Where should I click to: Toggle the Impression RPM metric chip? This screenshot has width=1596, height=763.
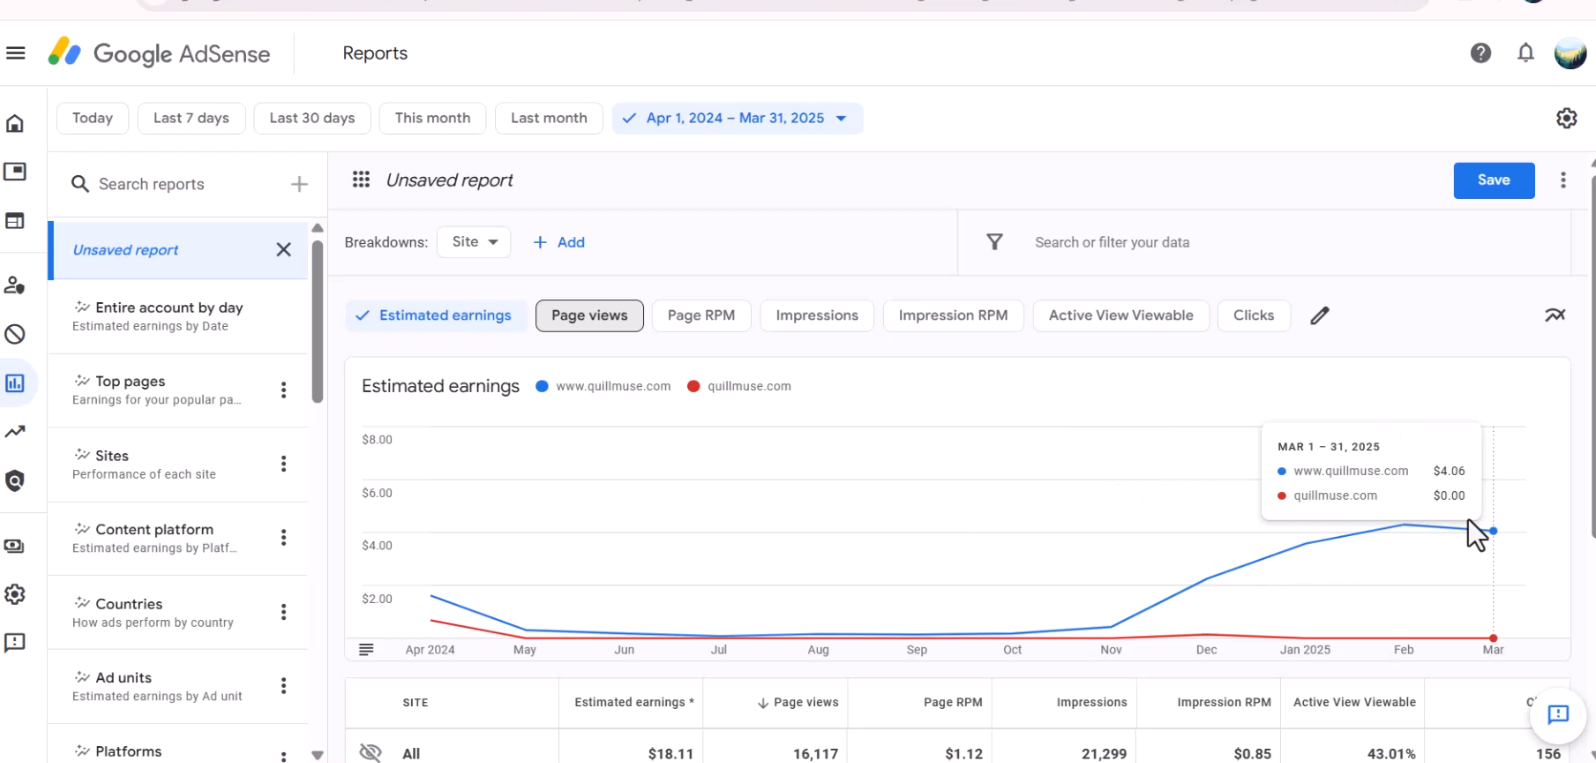pos(953,315)
